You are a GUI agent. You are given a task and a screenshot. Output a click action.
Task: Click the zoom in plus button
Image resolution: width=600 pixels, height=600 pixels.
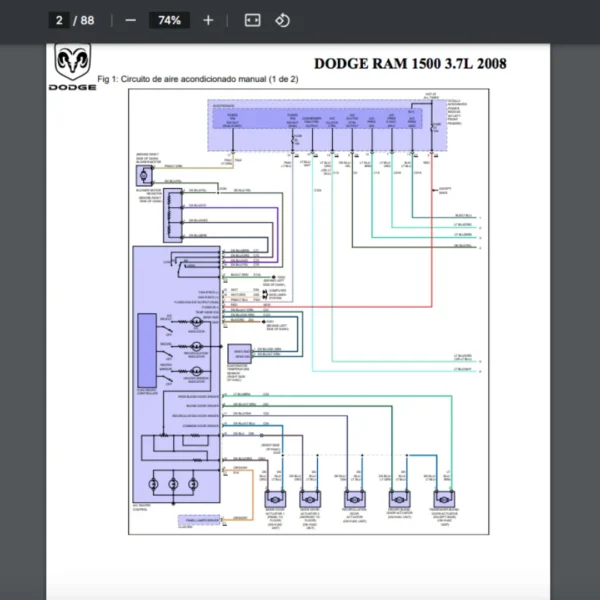click(208, 20)
